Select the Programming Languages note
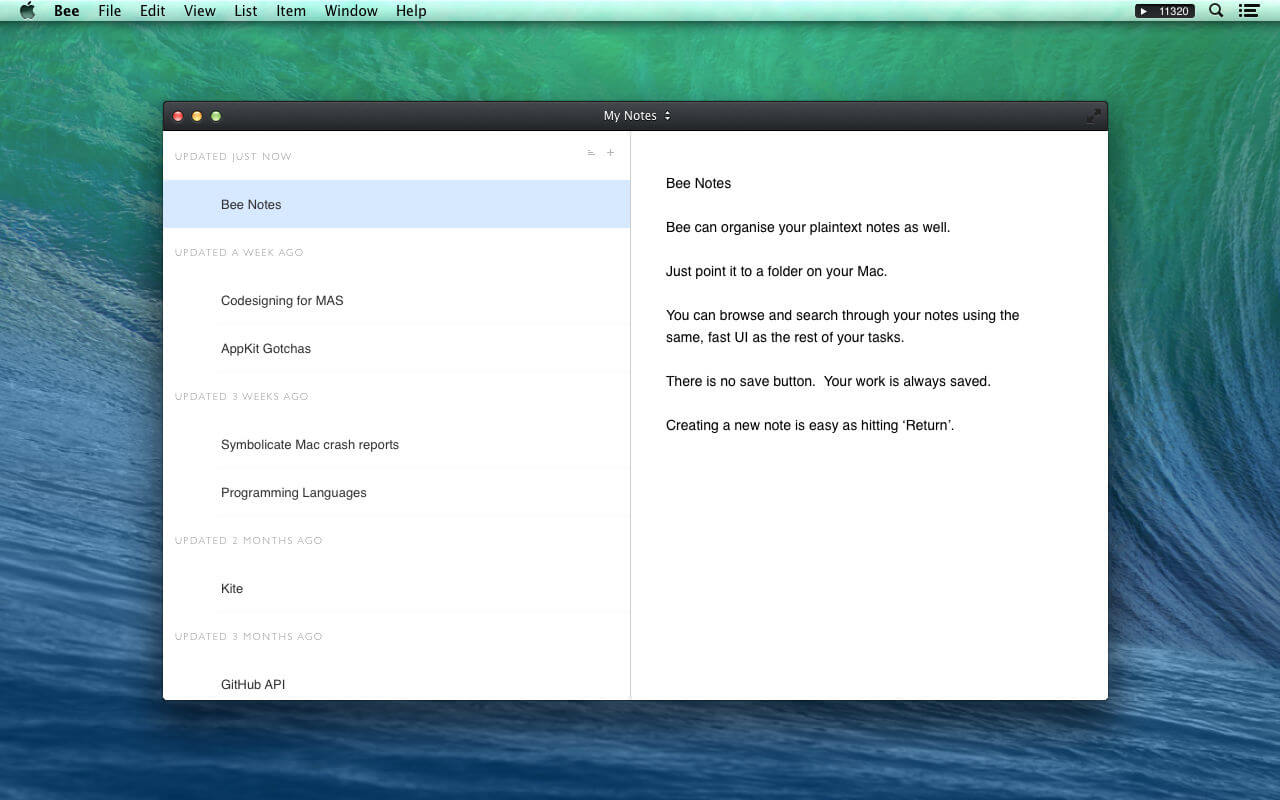 pyautogui.click(x=397, y=492)
